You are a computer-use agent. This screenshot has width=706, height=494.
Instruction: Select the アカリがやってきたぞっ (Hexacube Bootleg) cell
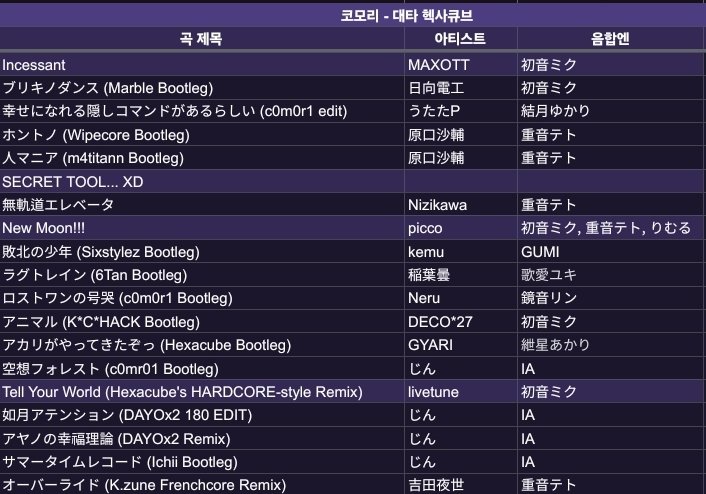click(202, 345)
